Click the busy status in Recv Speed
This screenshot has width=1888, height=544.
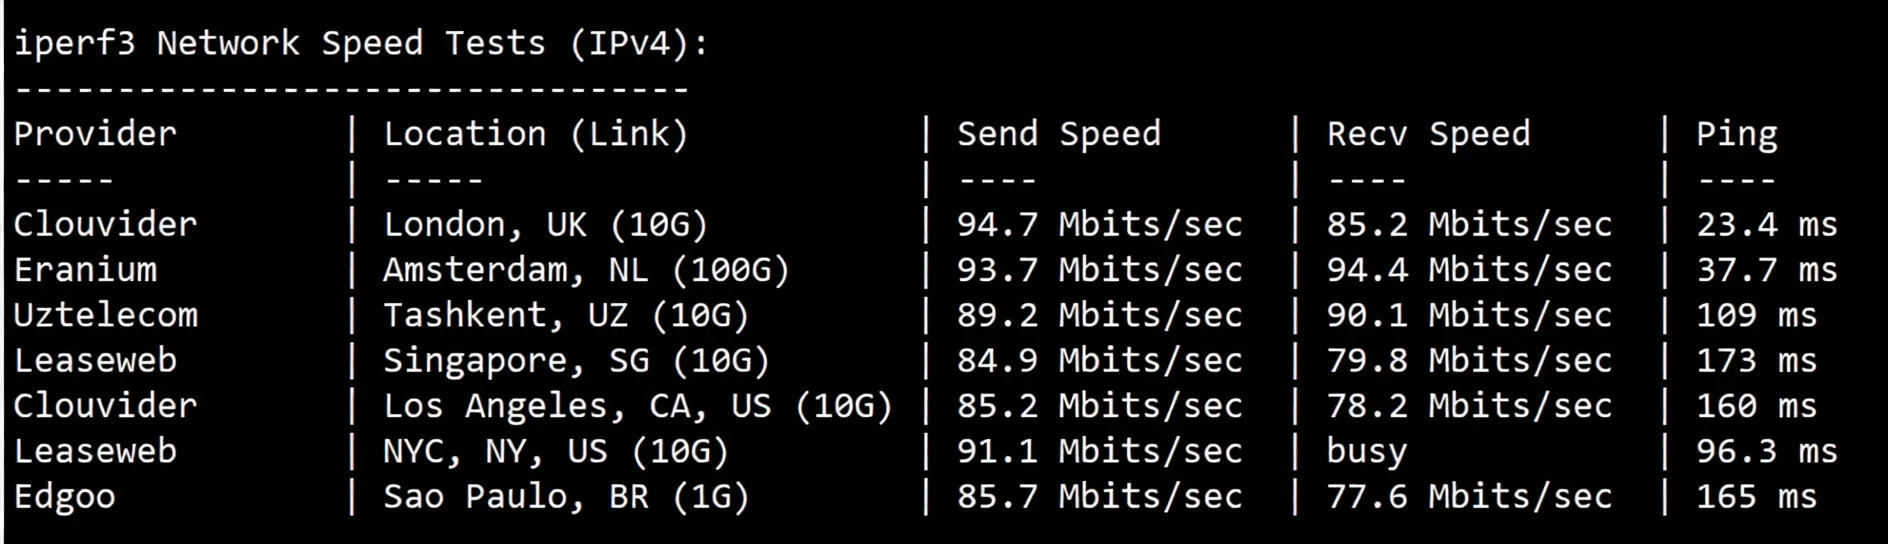point(1366,452)
